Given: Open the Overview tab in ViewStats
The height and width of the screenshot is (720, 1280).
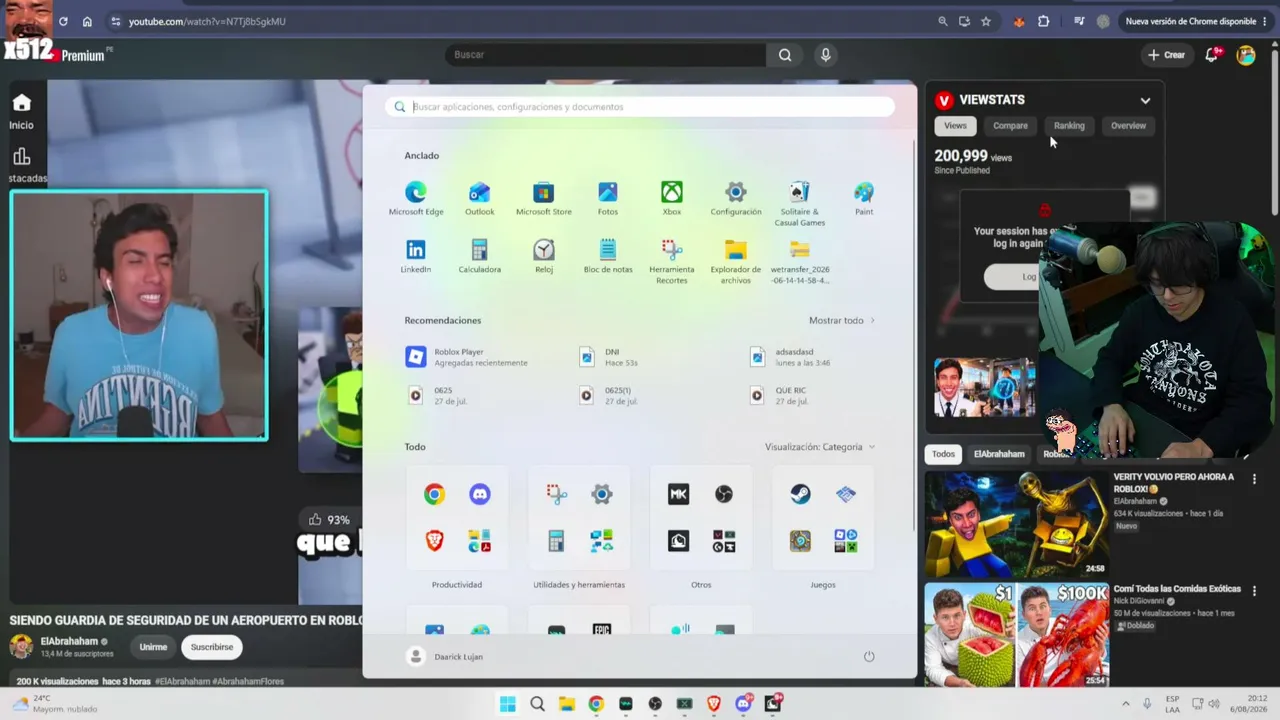Looking at the screenshot, I should point(1128,126).
